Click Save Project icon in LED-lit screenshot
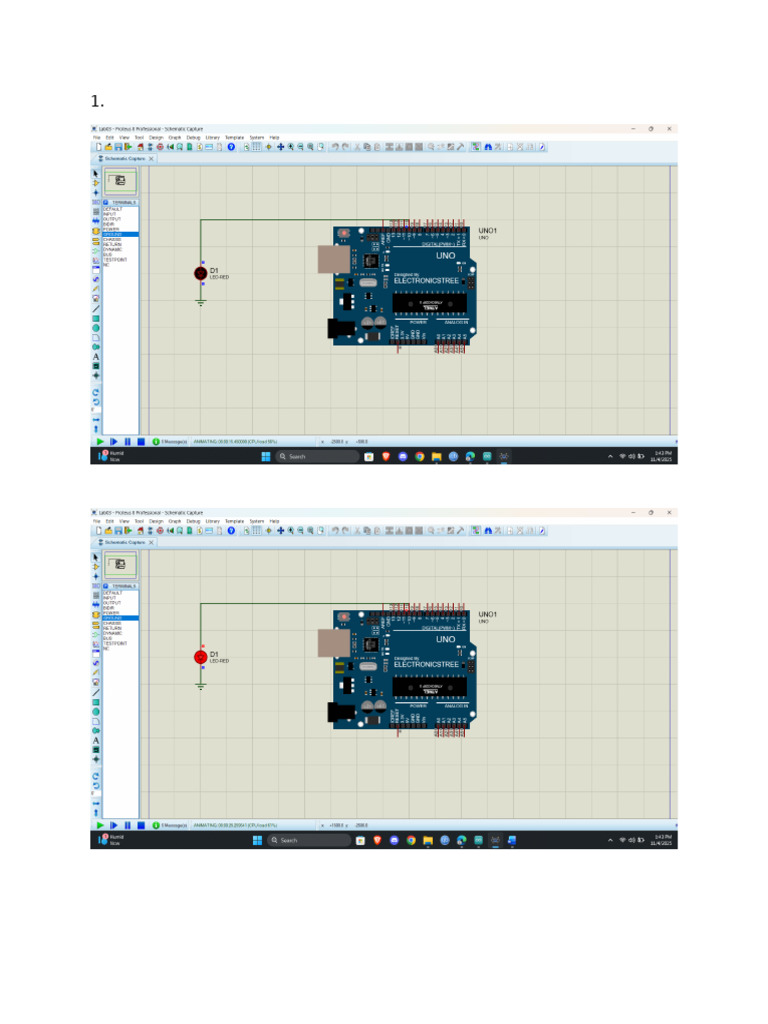This screenshot has height=1024, width=768. [118, 531]
